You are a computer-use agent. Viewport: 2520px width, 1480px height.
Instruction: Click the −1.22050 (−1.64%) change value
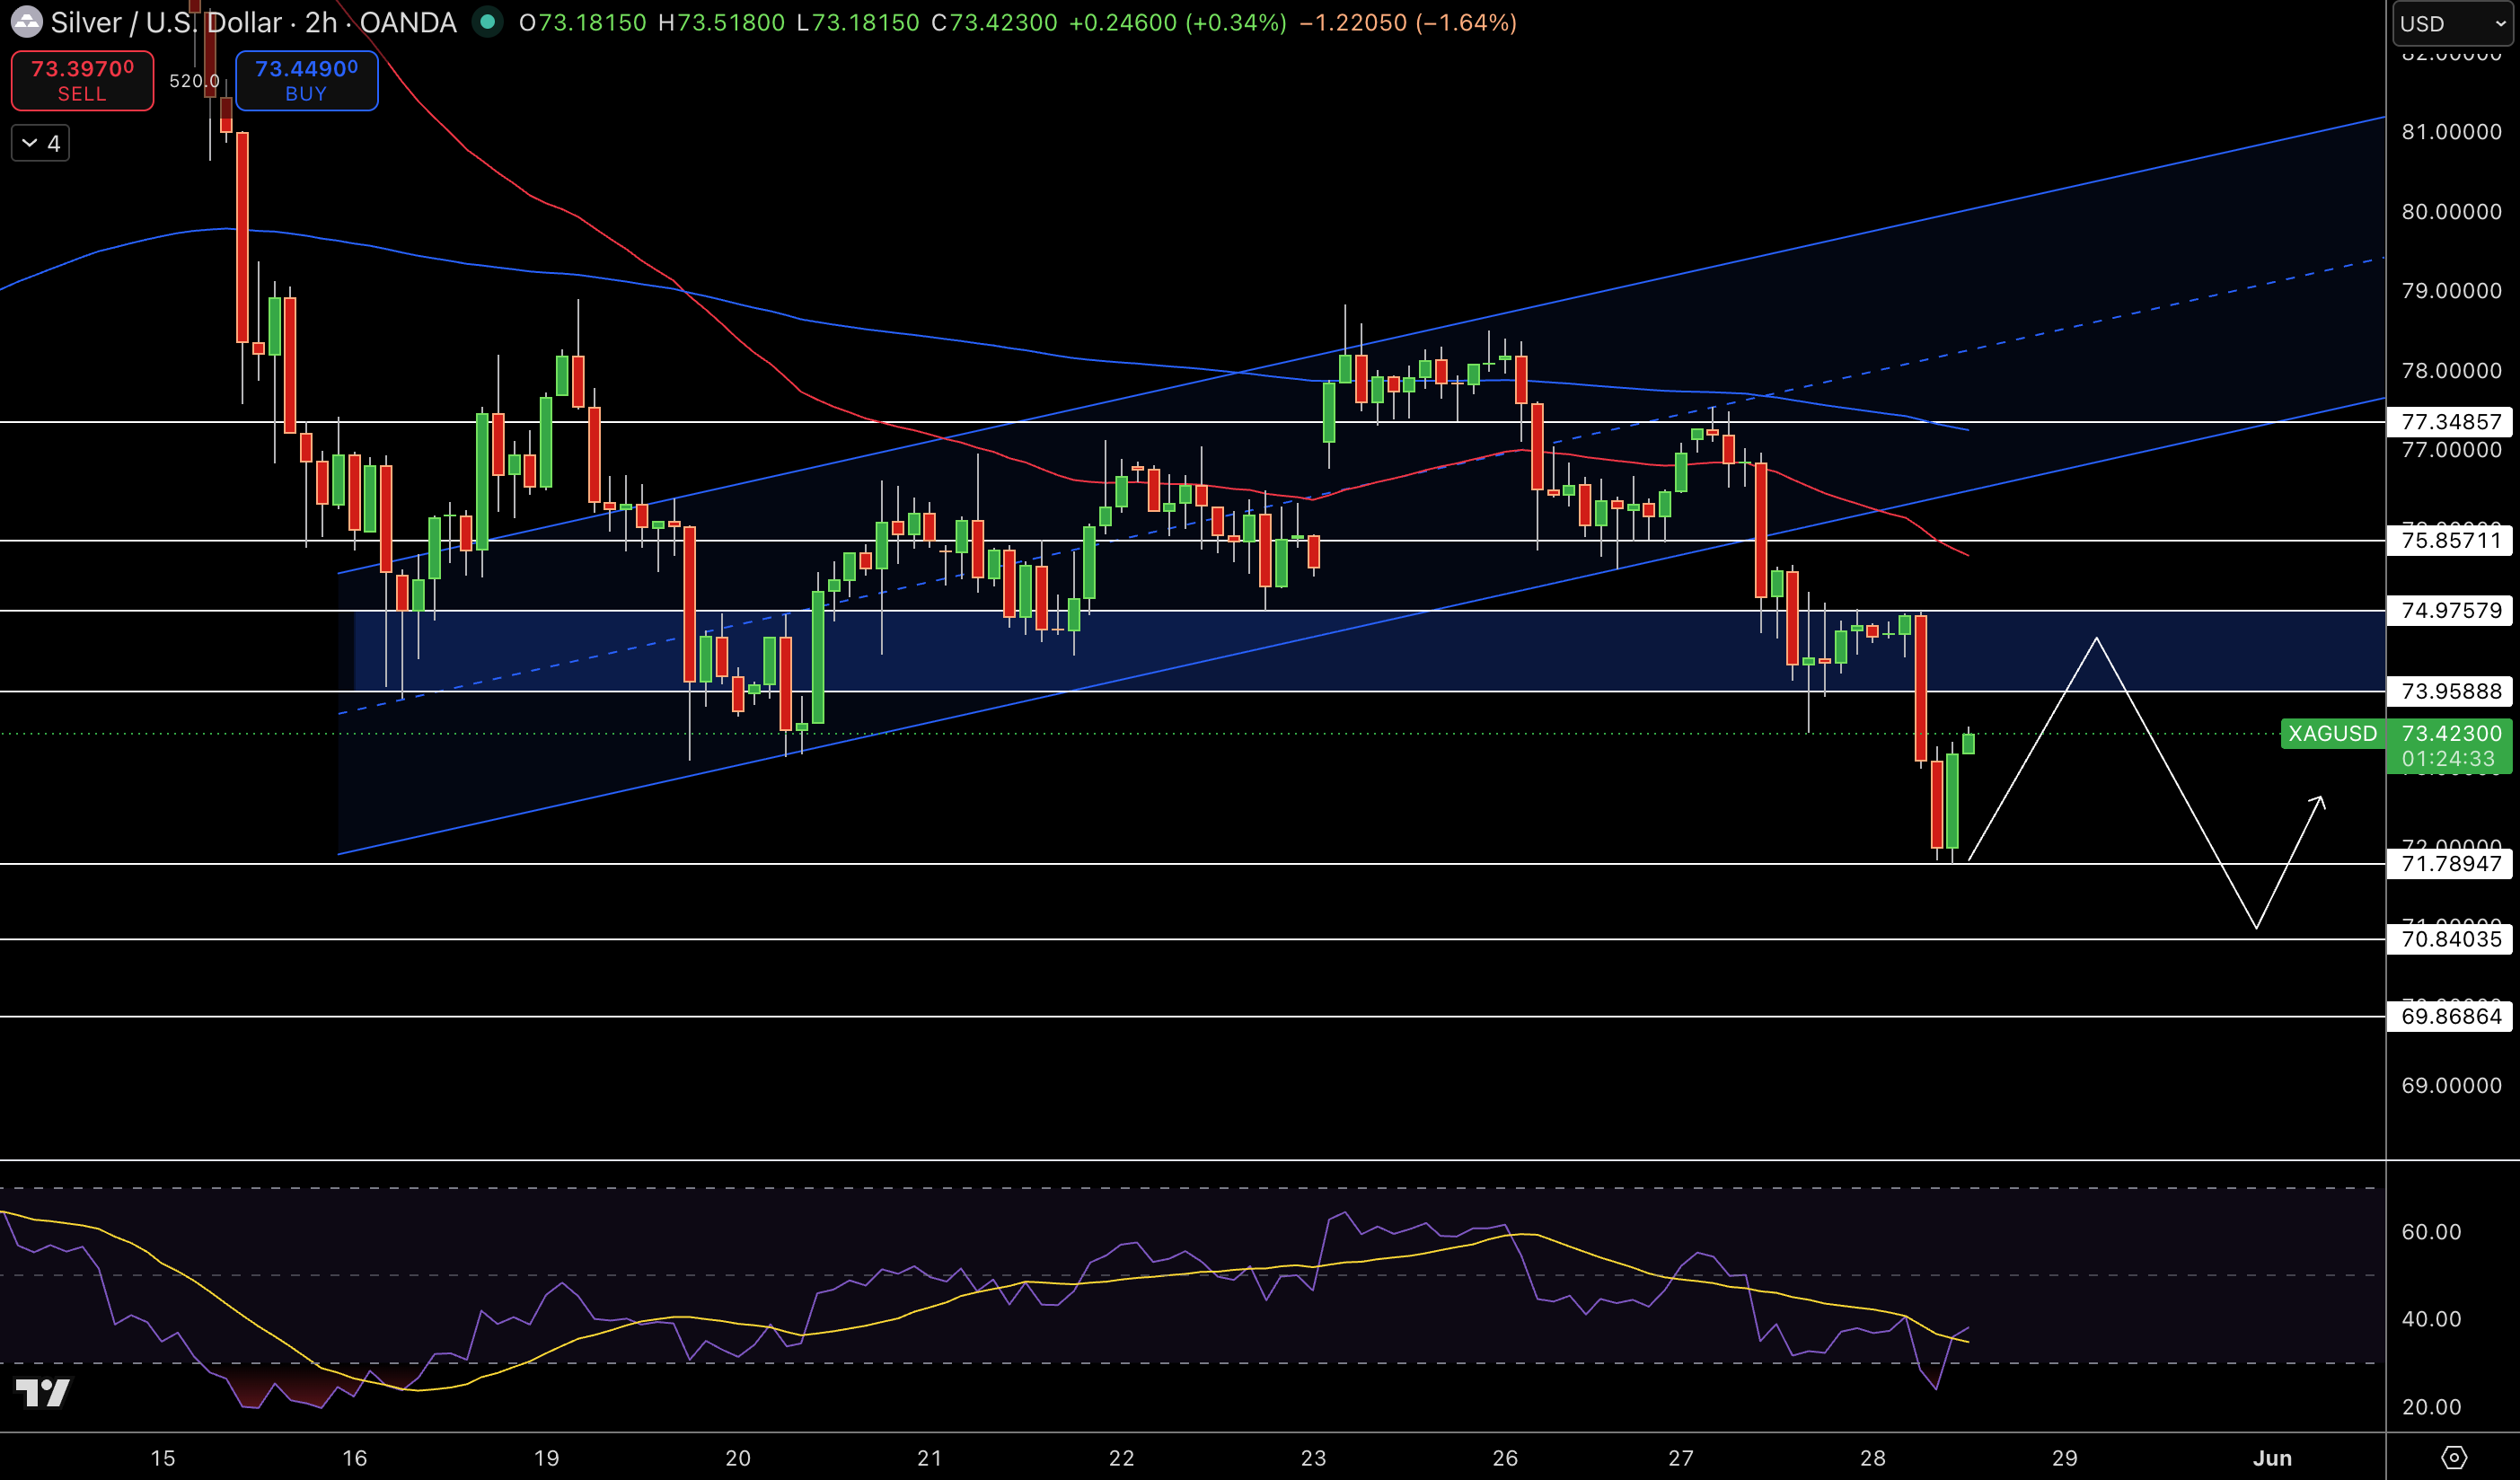(1408, 22)
